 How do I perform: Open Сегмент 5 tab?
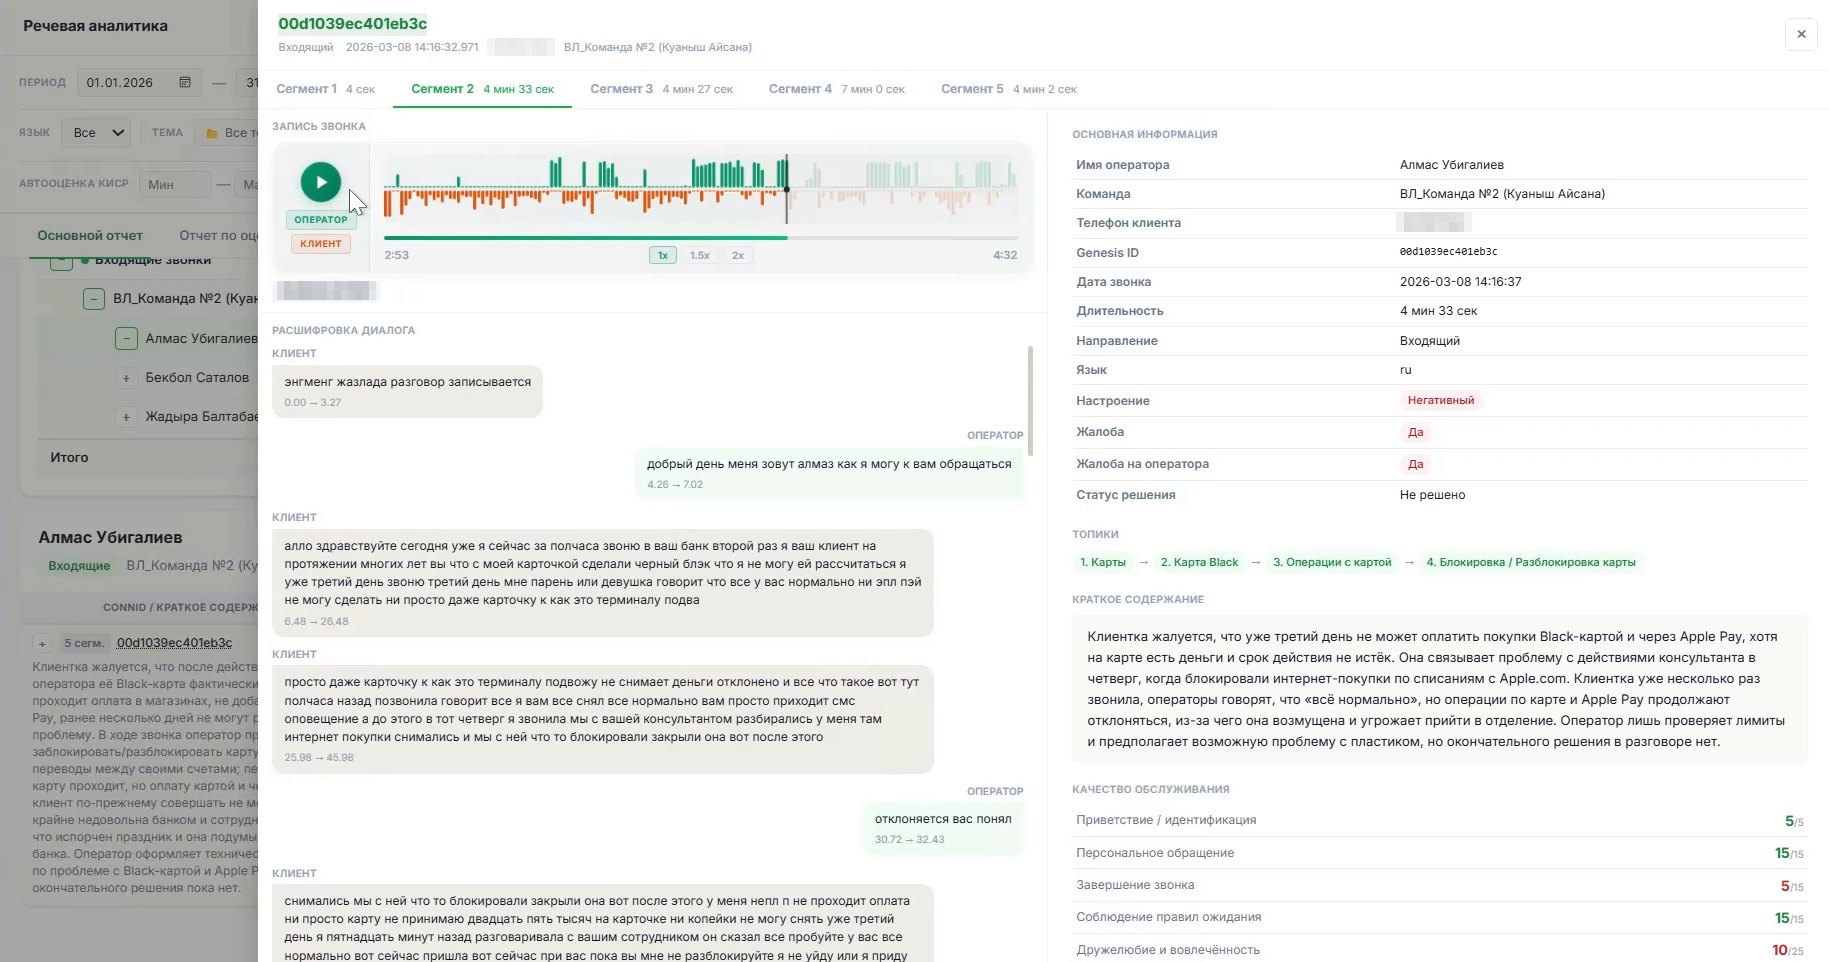click(x=1008, y=89)
